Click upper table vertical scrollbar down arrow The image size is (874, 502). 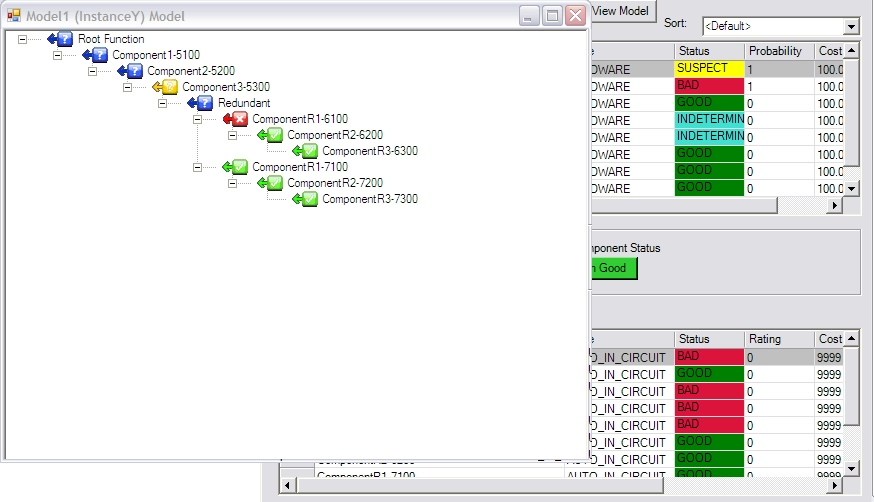pyautogui.click(x=851, y=189)
